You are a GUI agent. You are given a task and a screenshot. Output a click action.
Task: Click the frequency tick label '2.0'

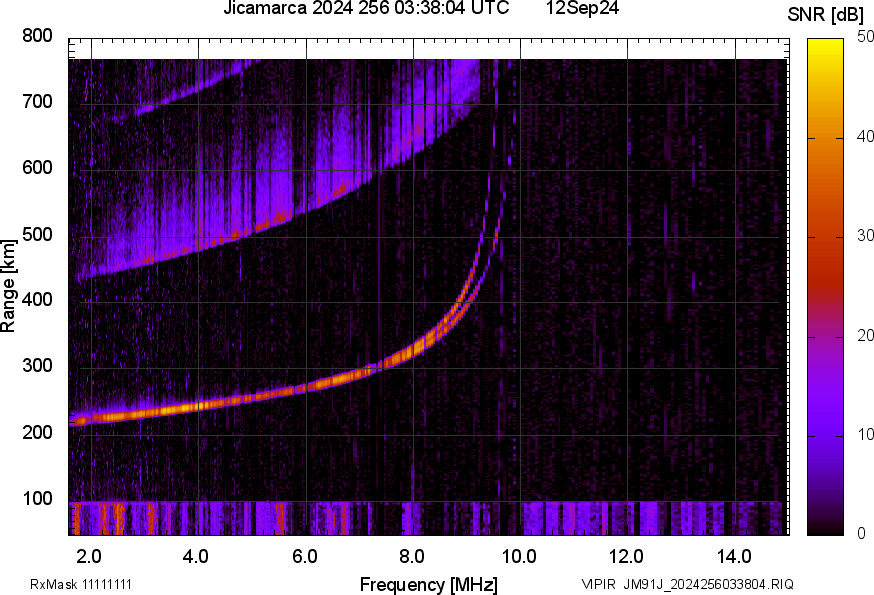pos(89,556)
